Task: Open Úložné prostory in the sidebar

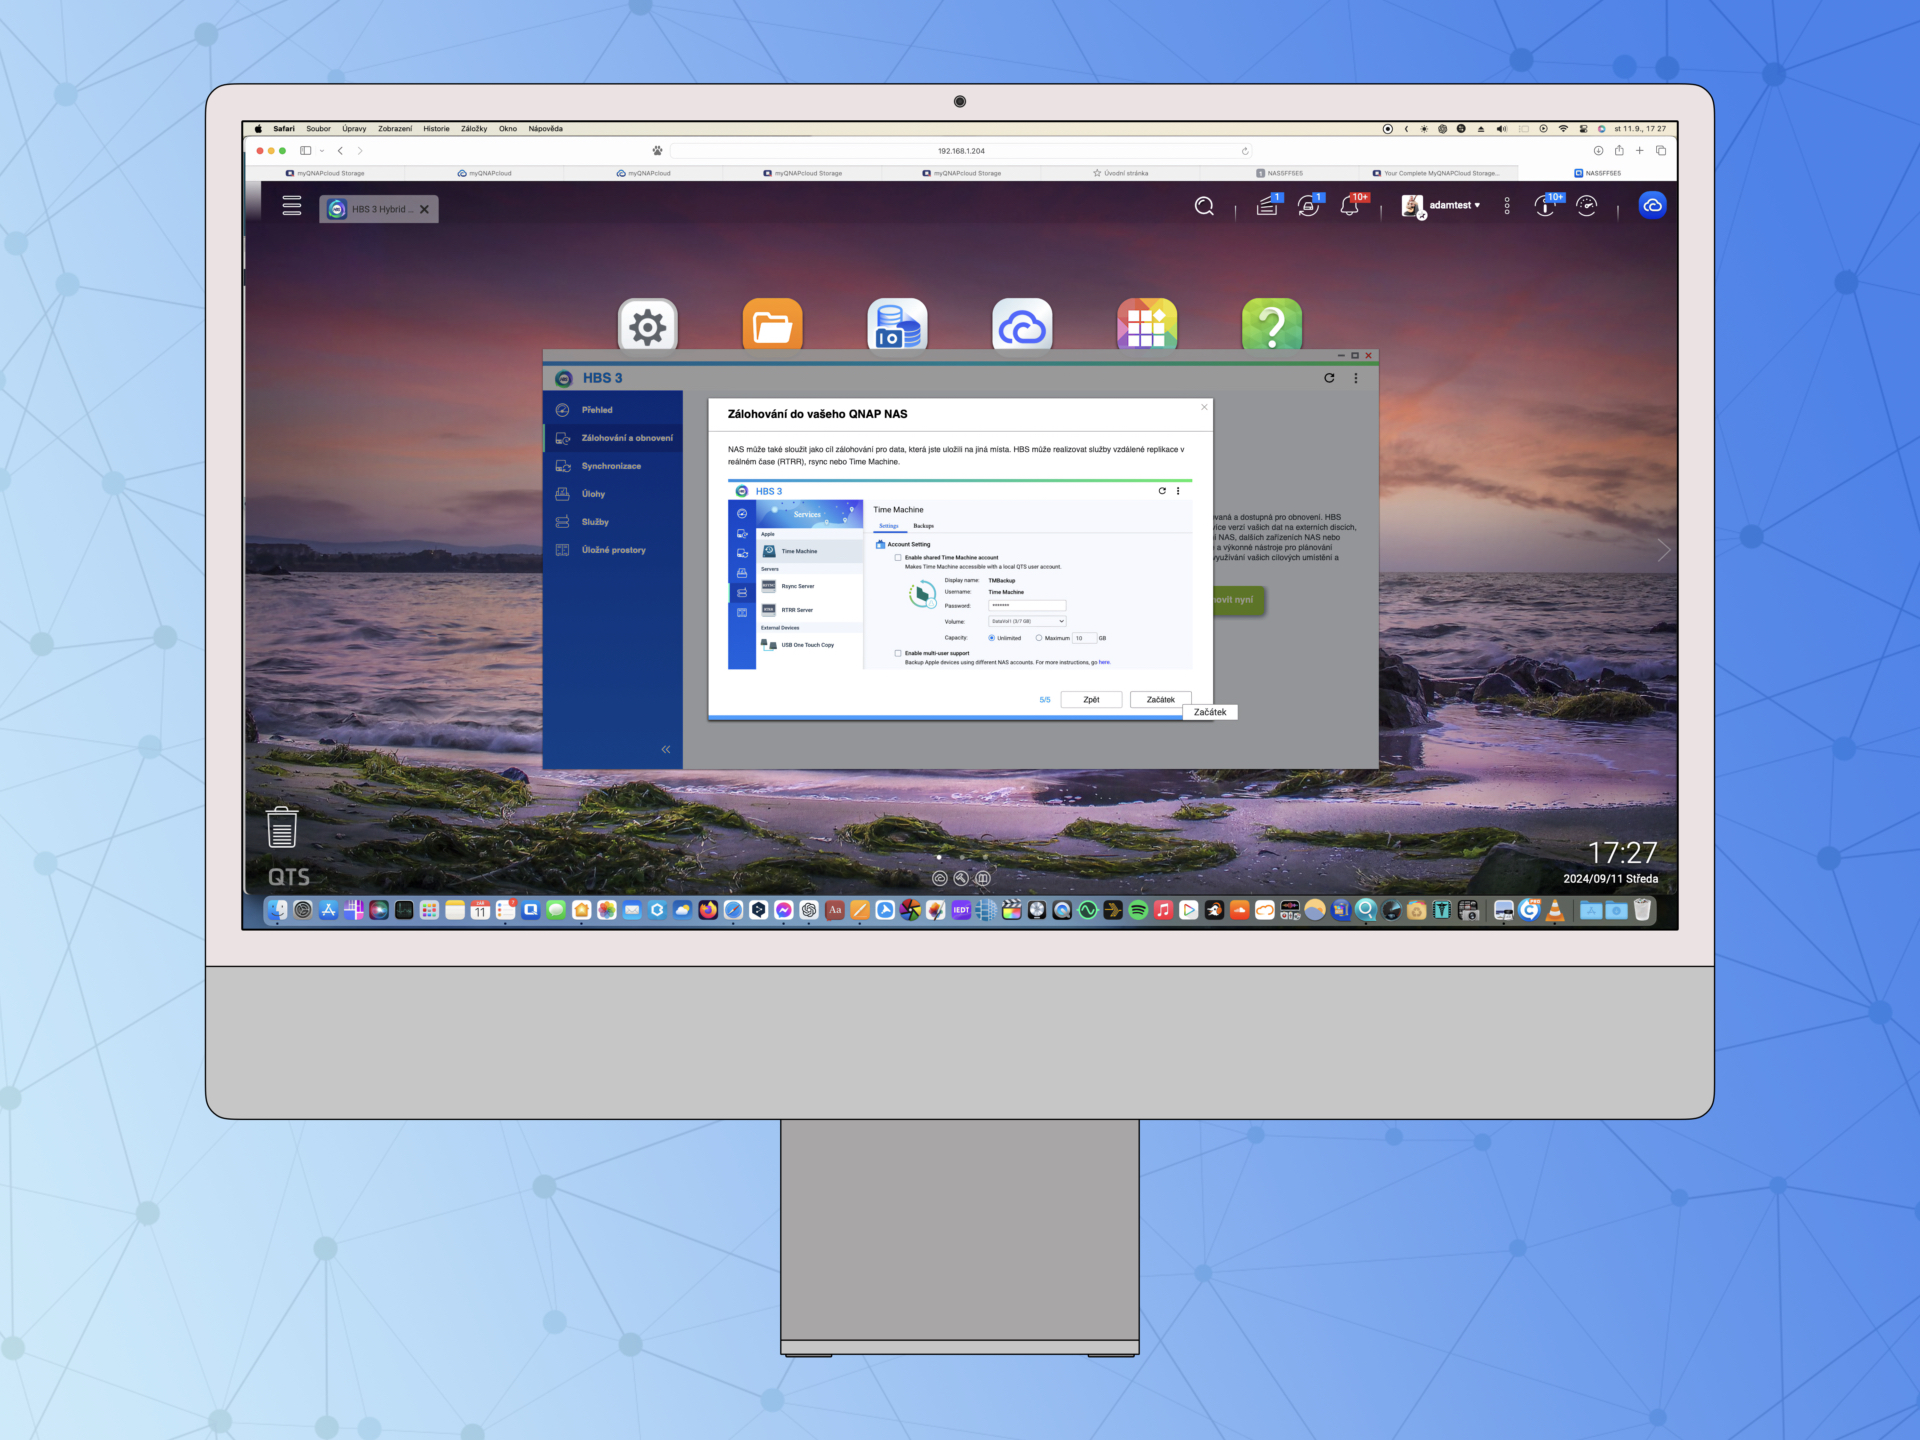Action: tap(613, 550)
